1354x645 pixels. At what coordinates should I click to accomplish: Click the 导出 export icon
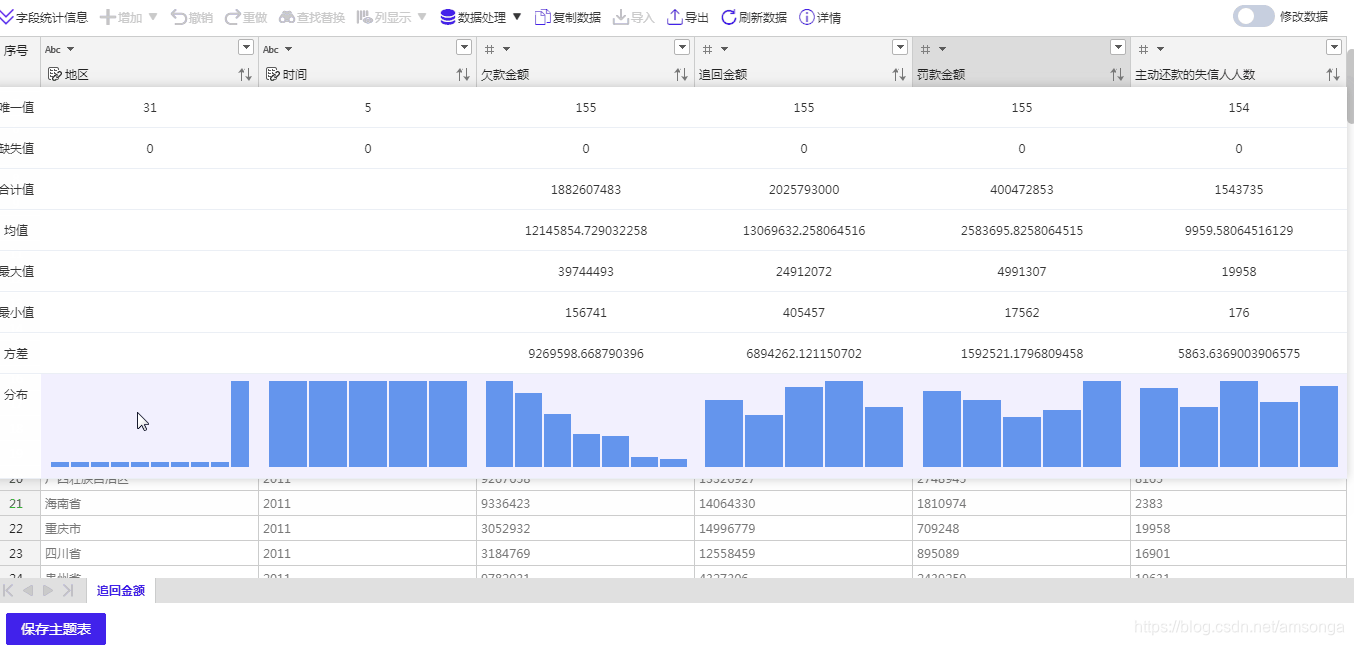tap(675, 17)
